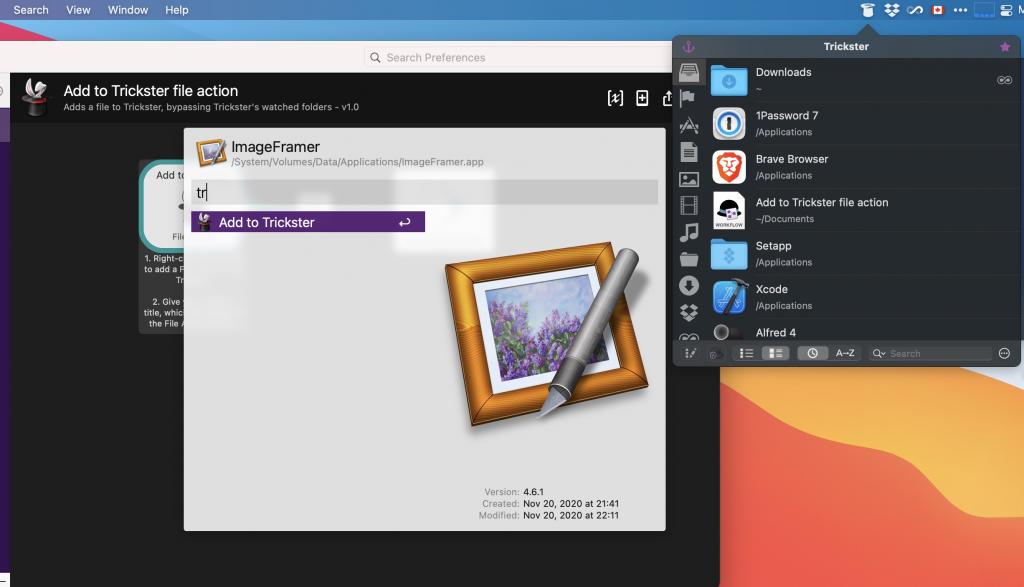Open the Help menu
Viewport: 1024px width, 587px height.
176,10
